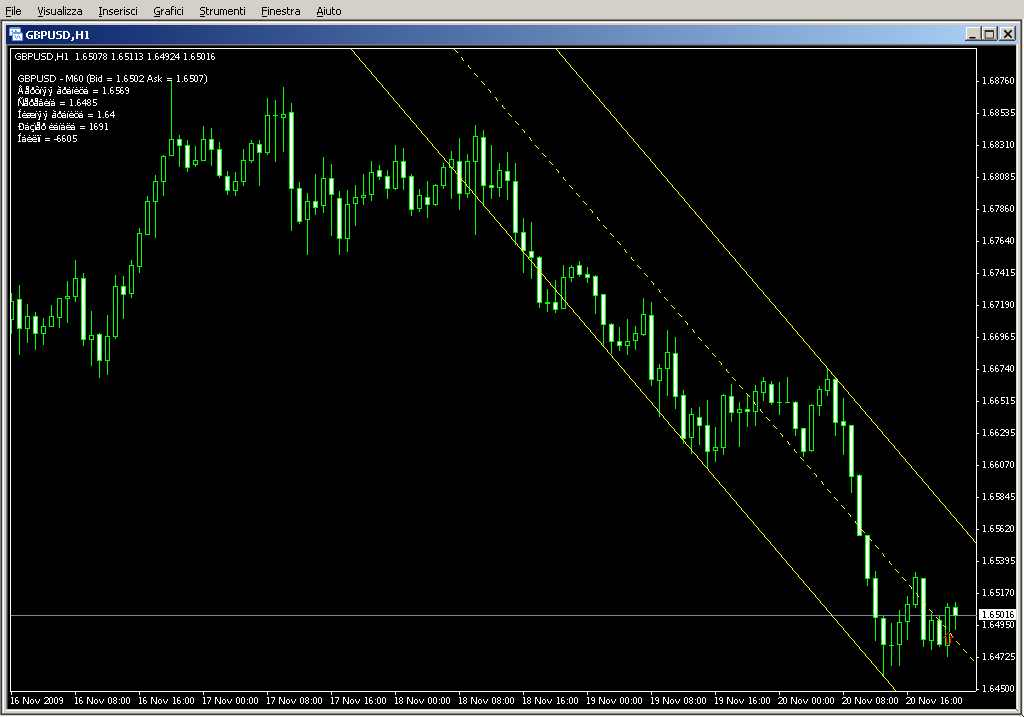Click the 20 Nov 16:00 time label
The width and height of the screenshot is (1024, 717).
[x=934, y=701]
